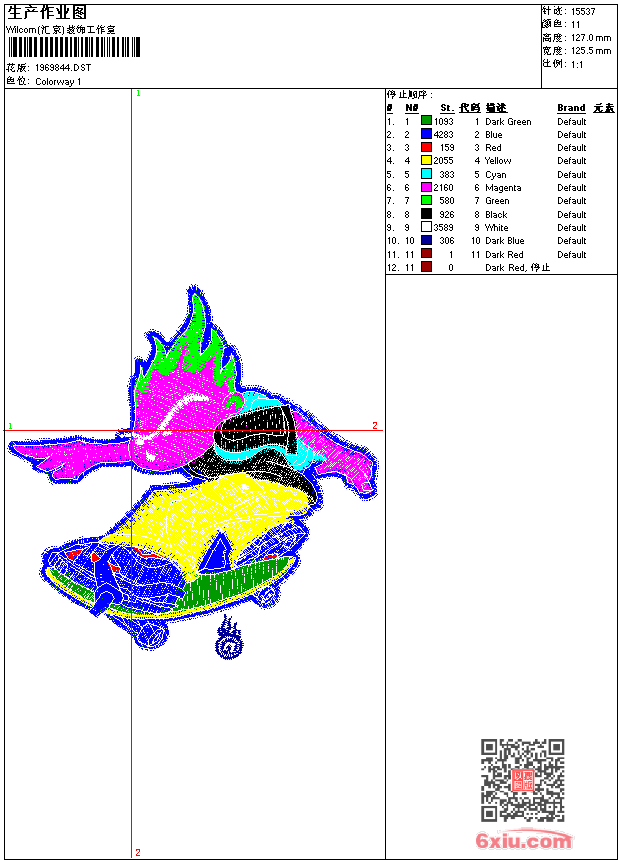Click the Dark Red swatch in row 12
Image resolution: width=620 pixels, height=860 pixels.
point(426,267)
